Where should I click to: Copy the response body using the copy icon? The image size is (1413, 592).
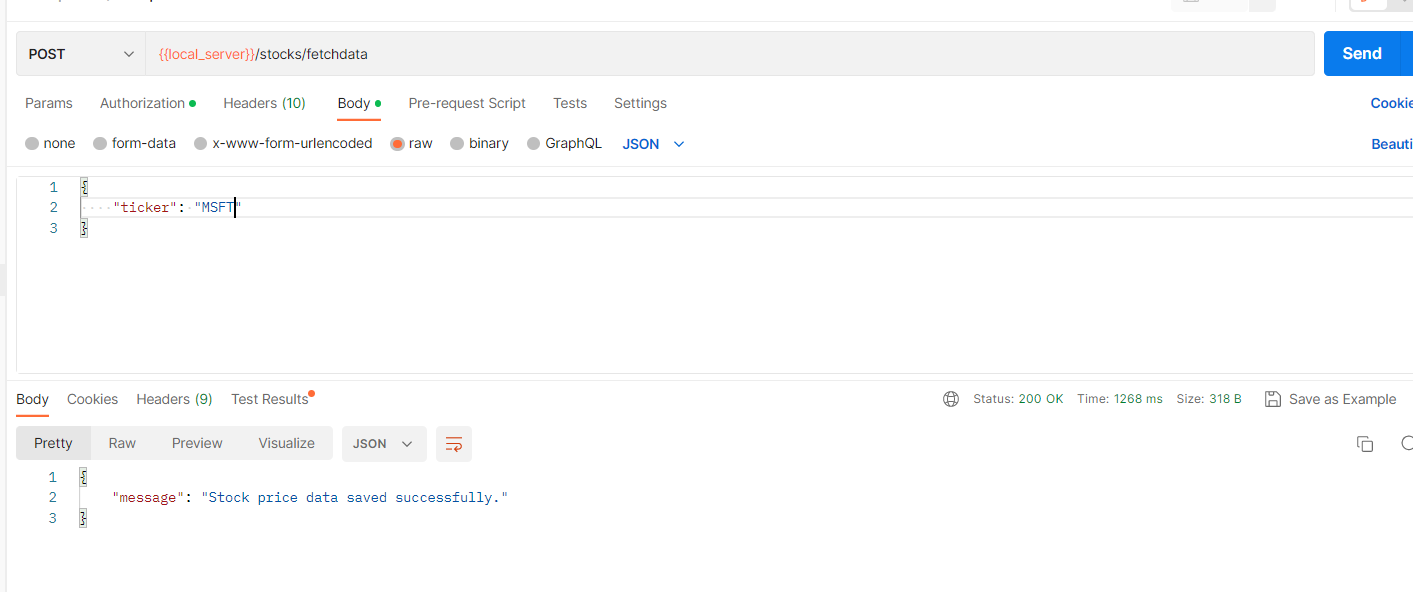tap(1364, 443)
